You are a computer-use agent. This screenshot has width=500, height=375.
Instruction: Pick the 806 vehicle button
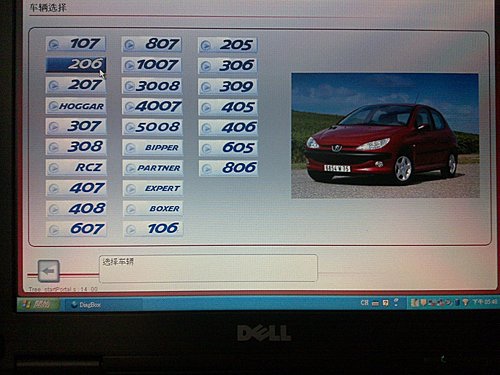pyautogui.click(x=229, y=168)
